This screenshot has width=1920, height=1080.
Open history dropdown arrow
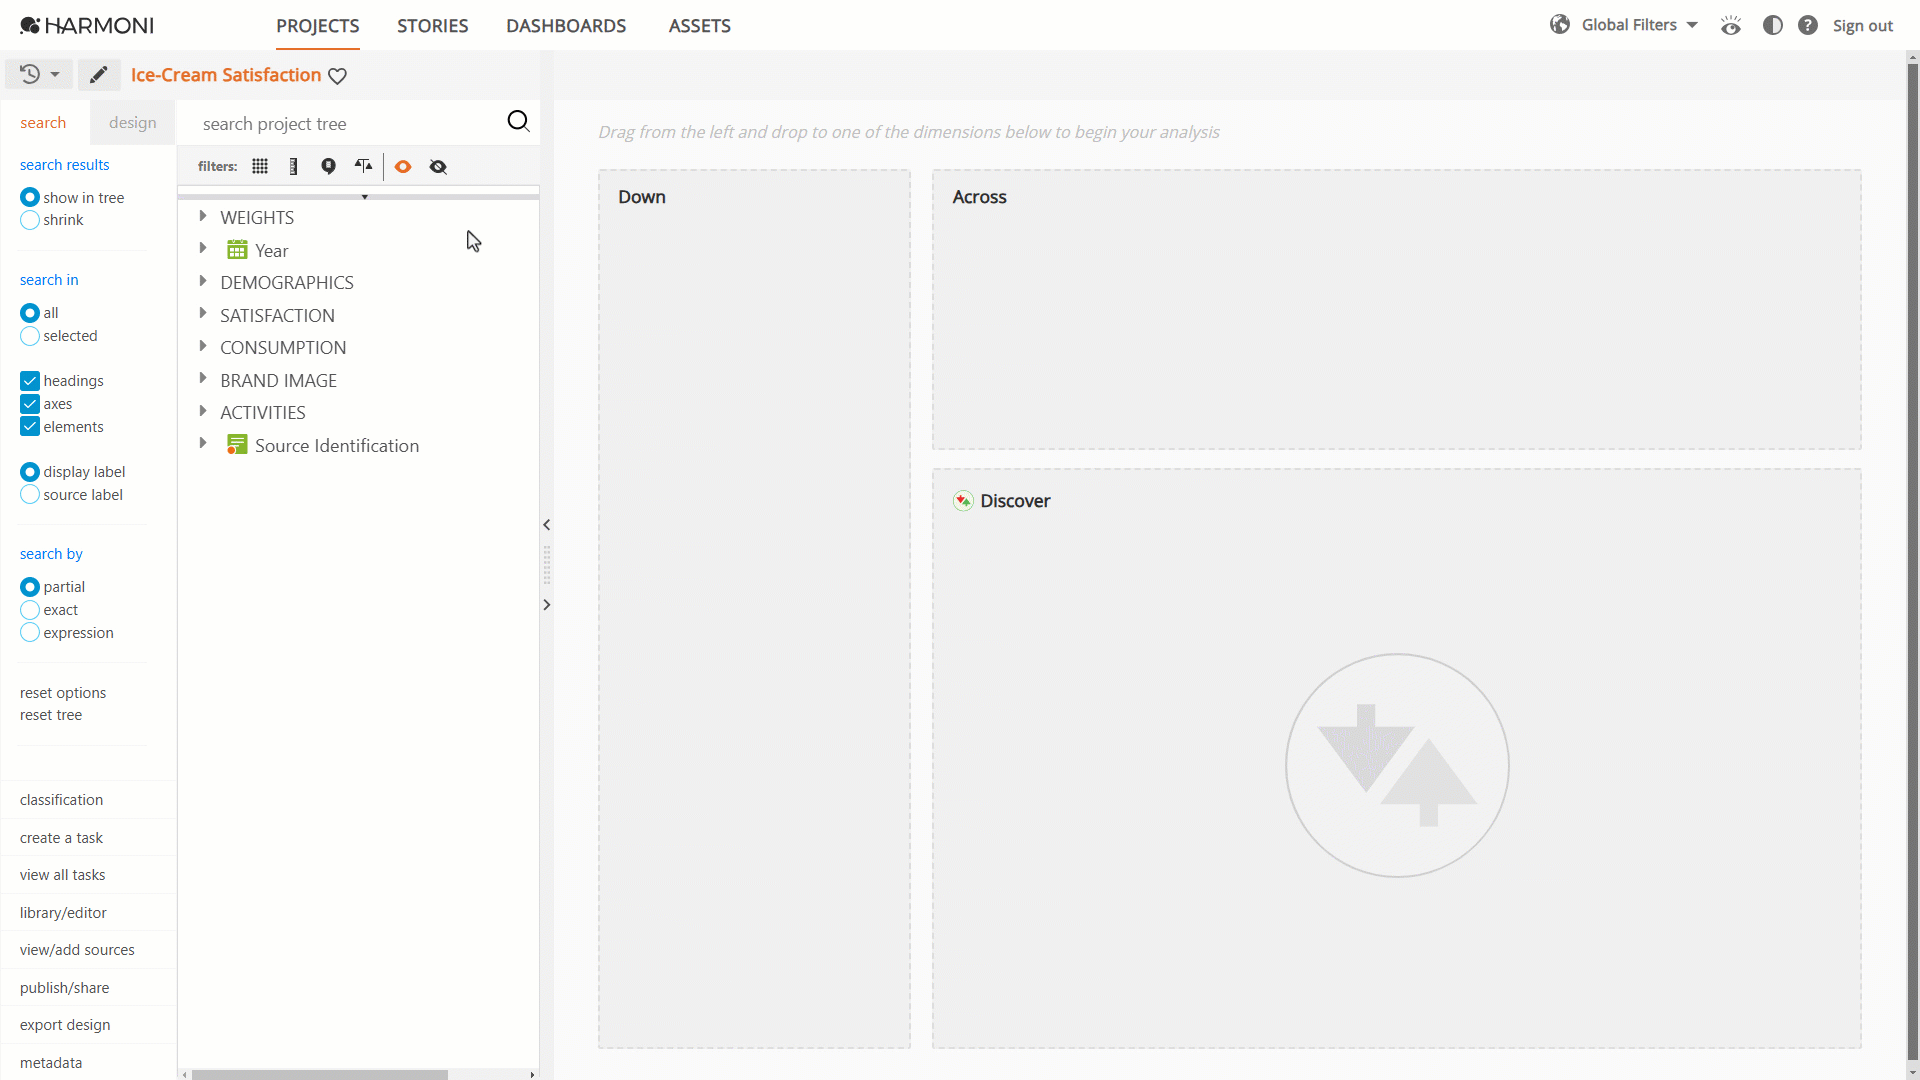[x=55, y=75]
